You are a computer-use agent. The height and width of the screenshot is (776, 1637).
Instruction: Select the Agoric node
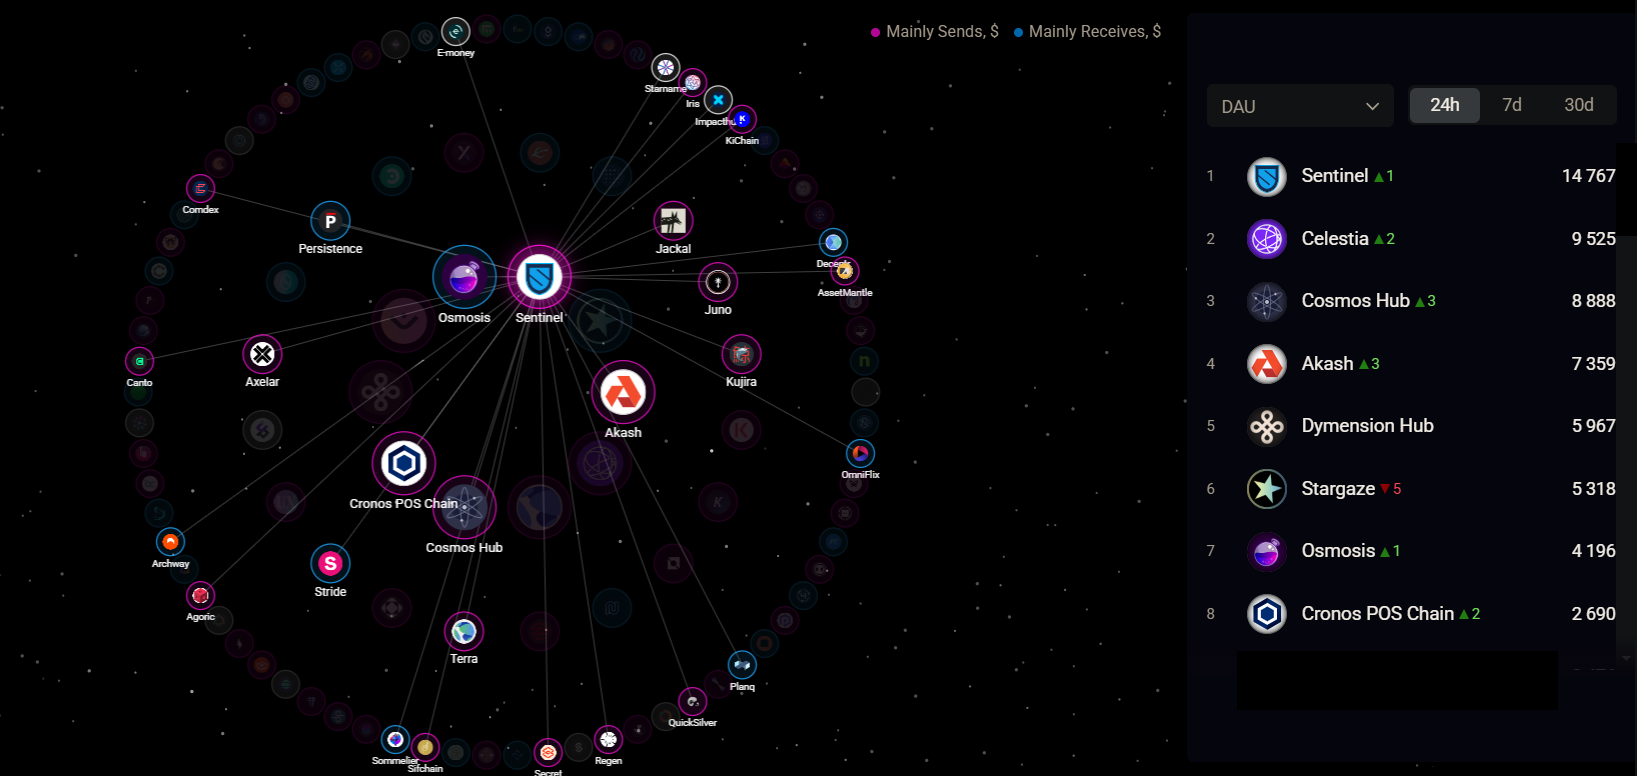(x=200, y=595)
